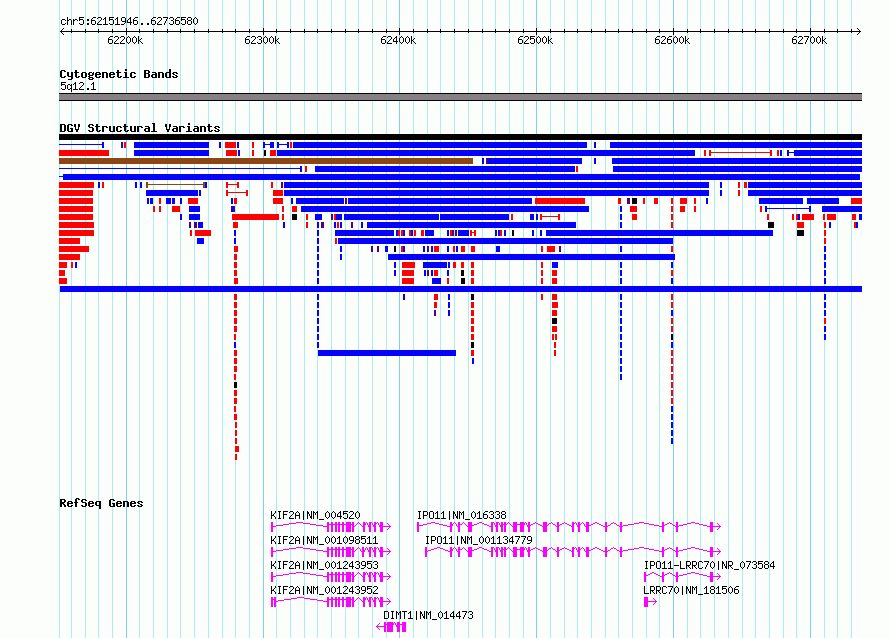Click the DIMT1 magenta gene glyph
Viewport: 890px width, 638px height.
point(391,627)
